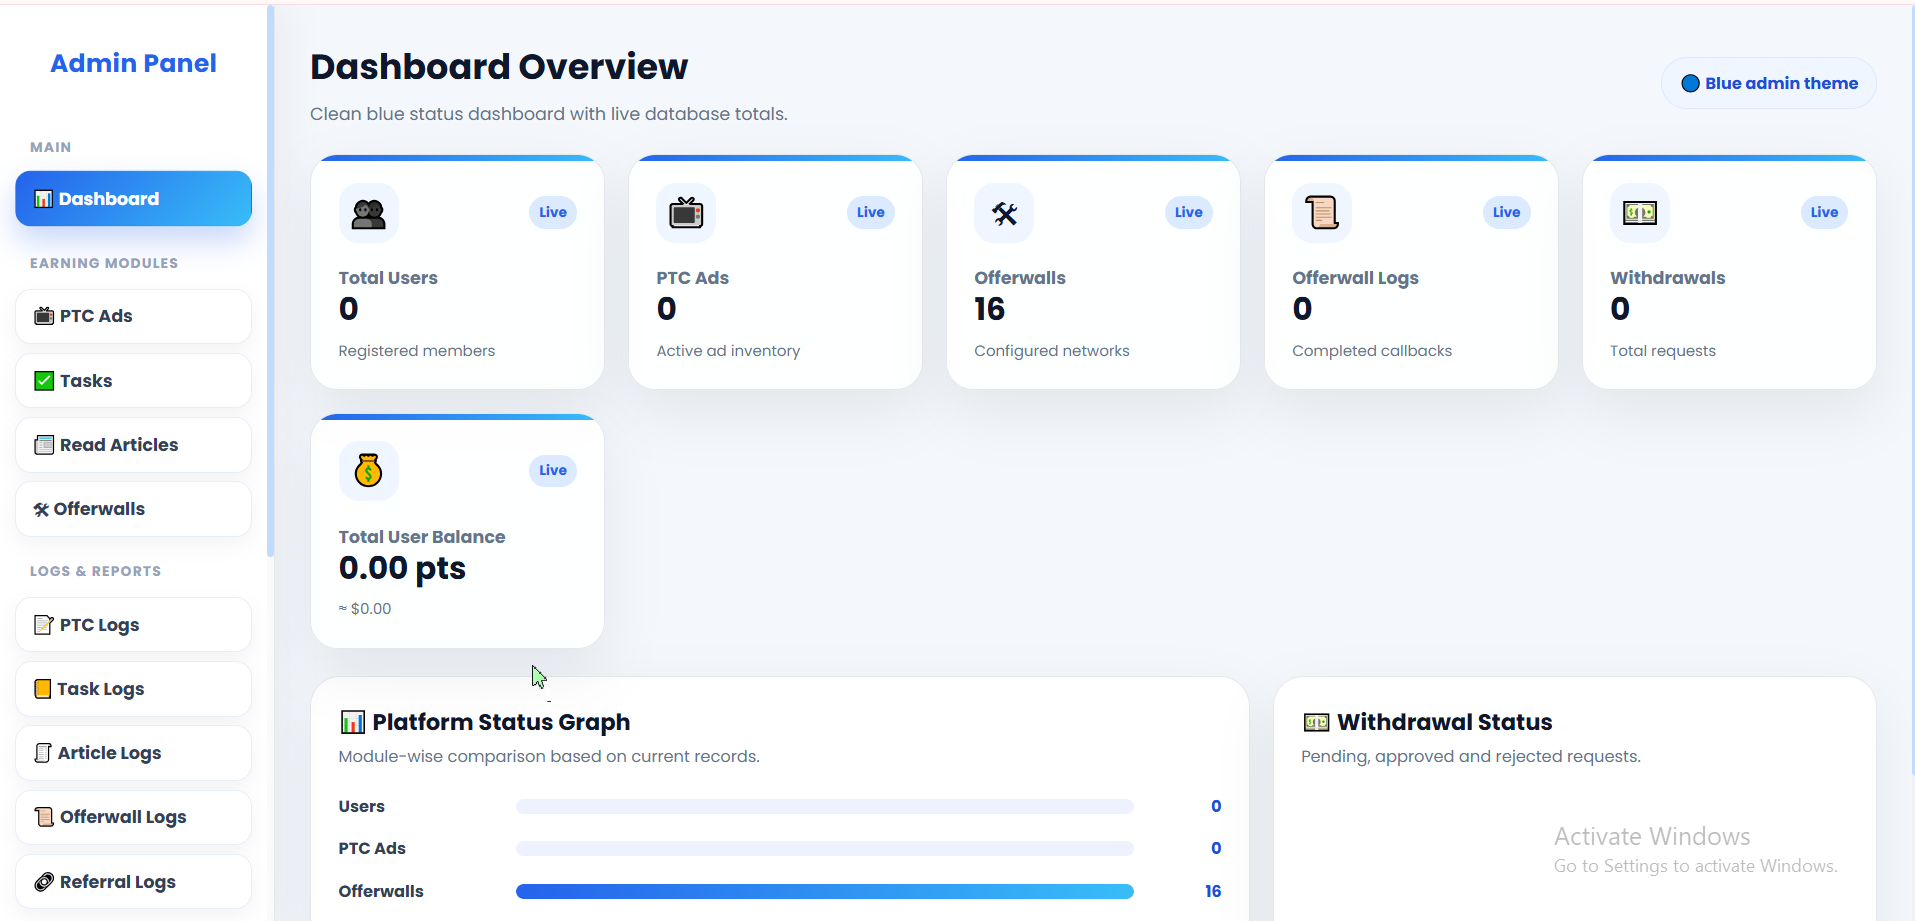The height and width of the screenshot is (921, 1915).
Task: Click the Platform Status Graph heading text
Action: (501, 722)
